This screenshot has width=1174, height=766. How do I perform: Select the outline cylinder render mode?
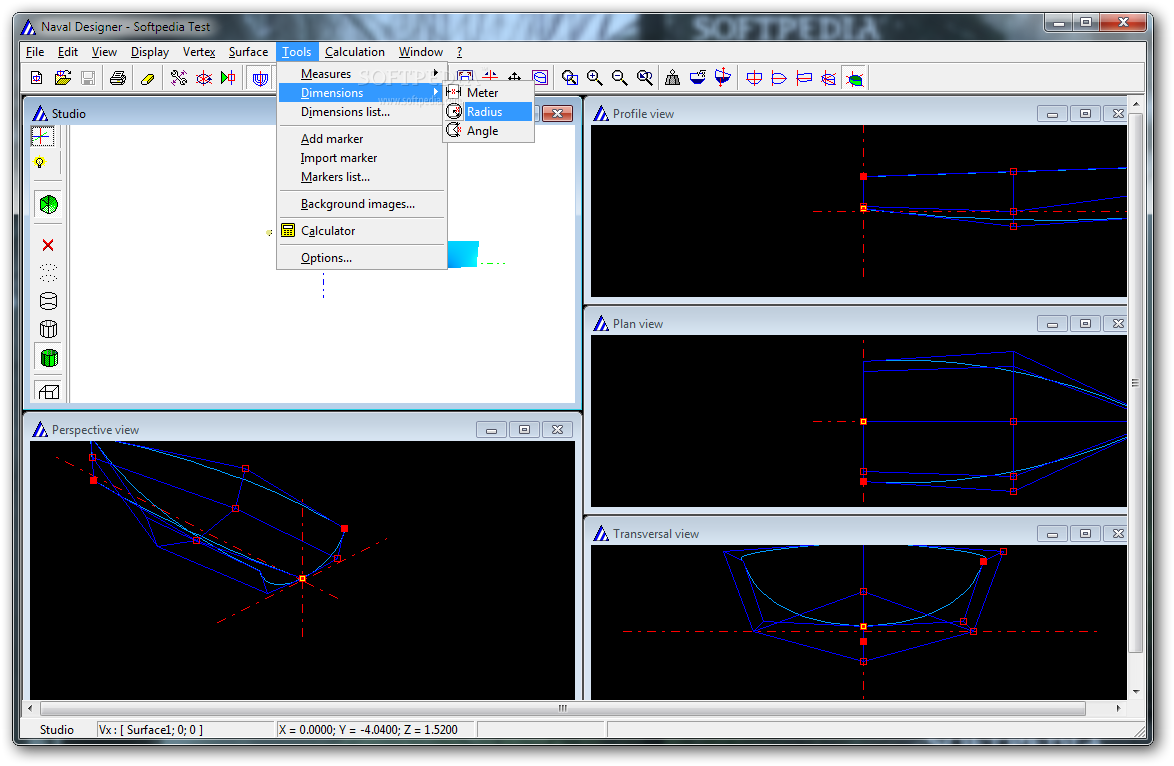tap(49, 301)
